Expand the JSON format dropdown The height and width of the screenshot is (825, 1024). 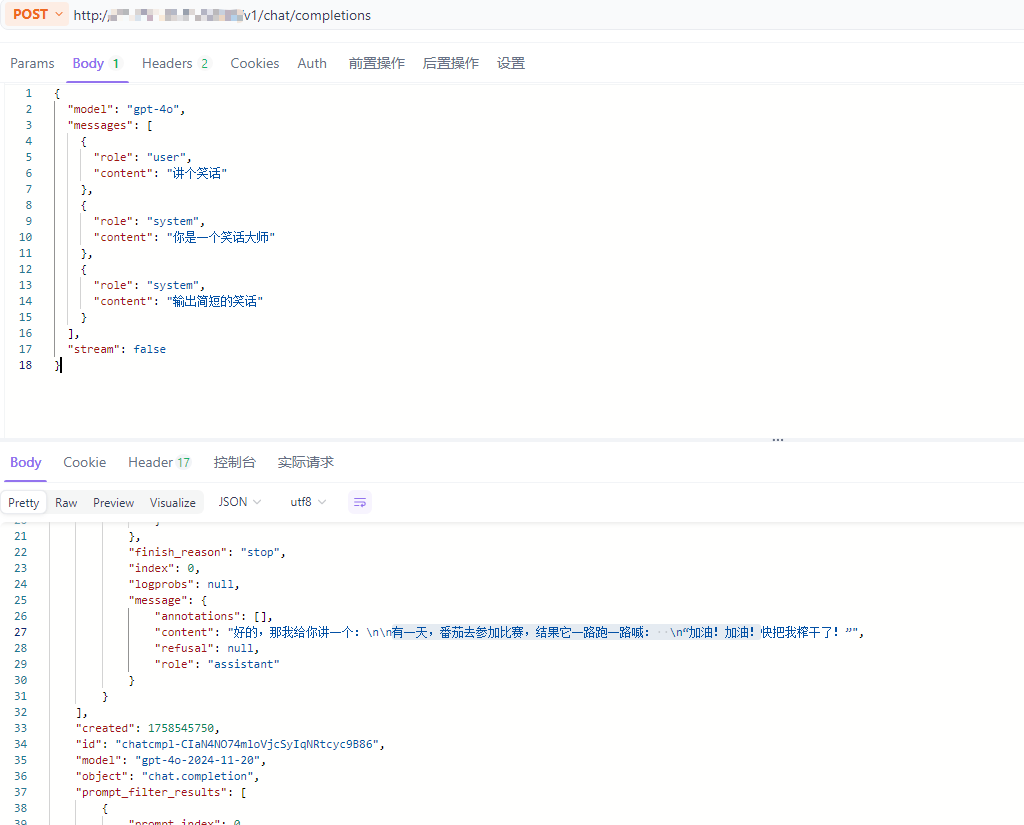(x=240, y=502)
